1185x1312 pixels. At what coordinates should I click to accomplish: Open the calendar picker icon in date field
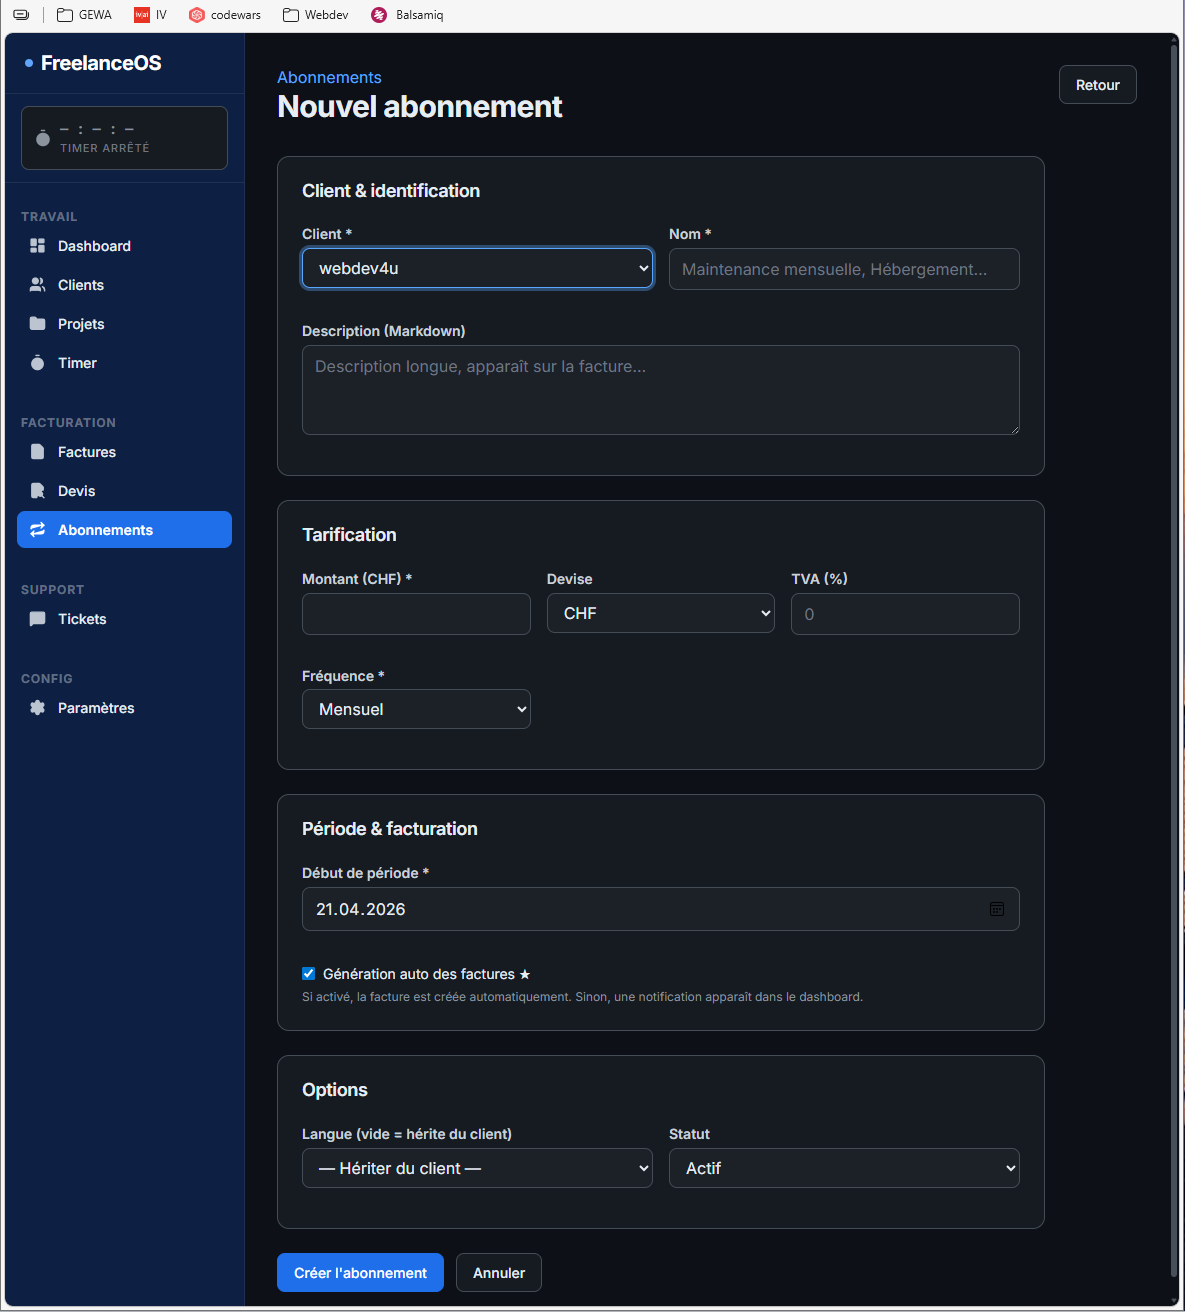click(x=996, y=909)
